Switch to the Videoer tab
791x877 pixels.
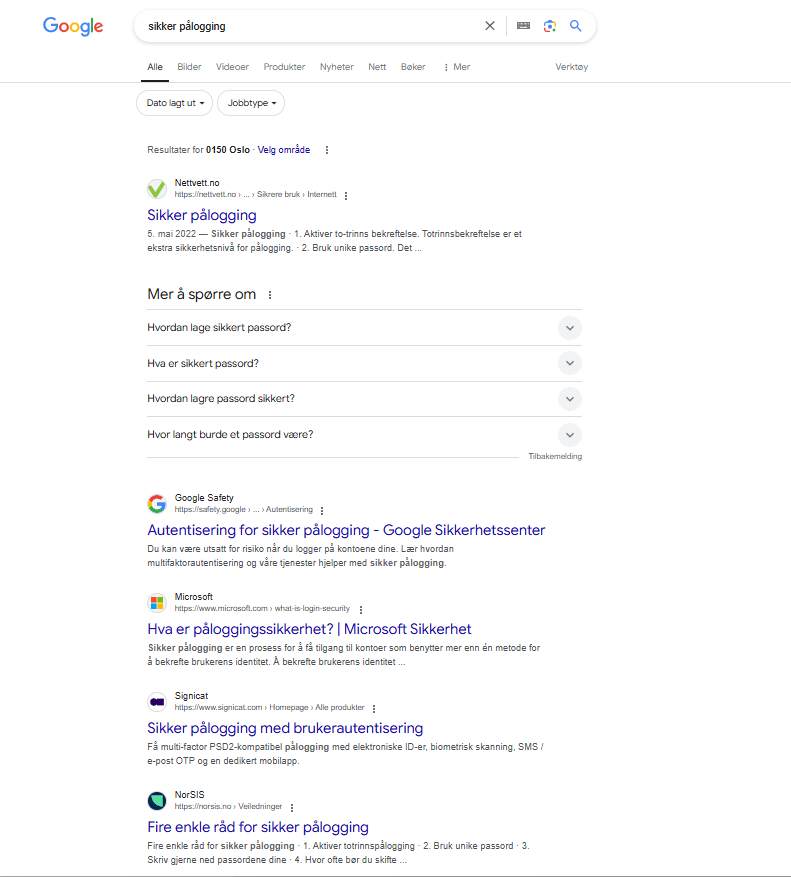click(232, 67)
